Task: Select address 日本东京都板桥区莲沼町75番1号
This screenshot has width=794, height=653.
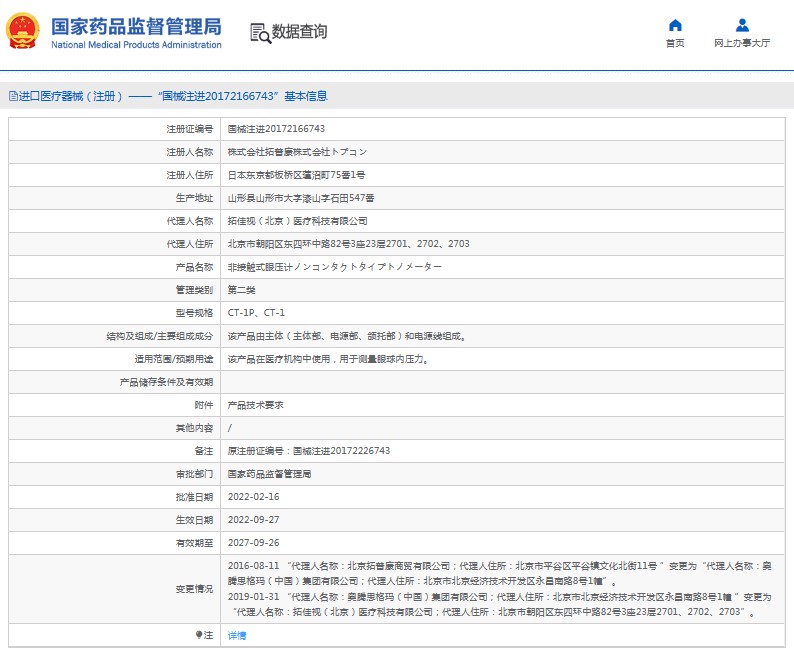Action: [x=296, y=175]
